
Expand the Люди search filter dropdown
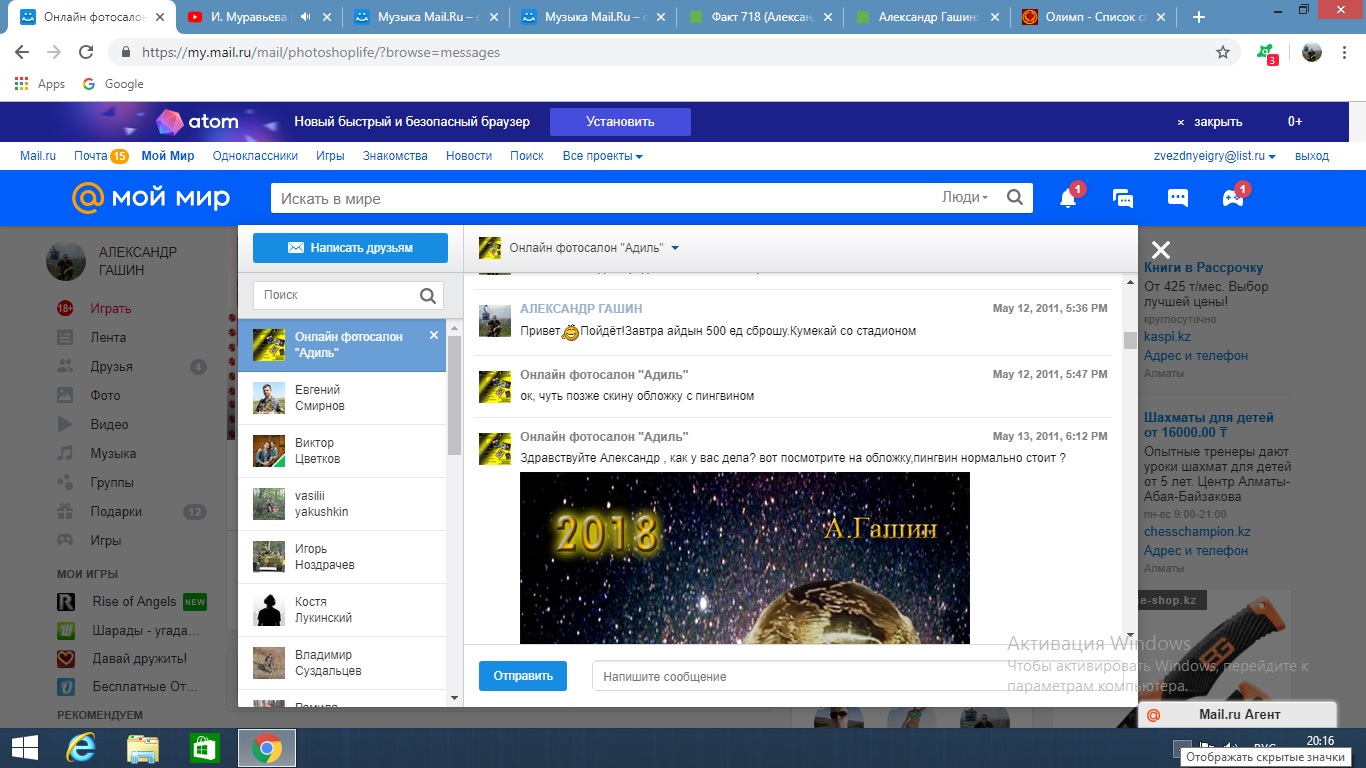click(x=965, y=198)
